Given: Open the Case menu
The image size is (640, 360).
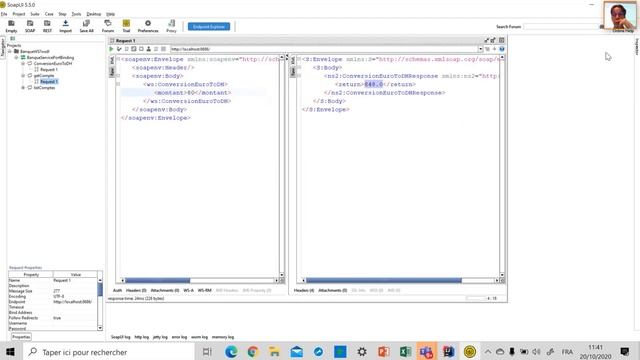Looking at the screenshot, I should [49, 14].
